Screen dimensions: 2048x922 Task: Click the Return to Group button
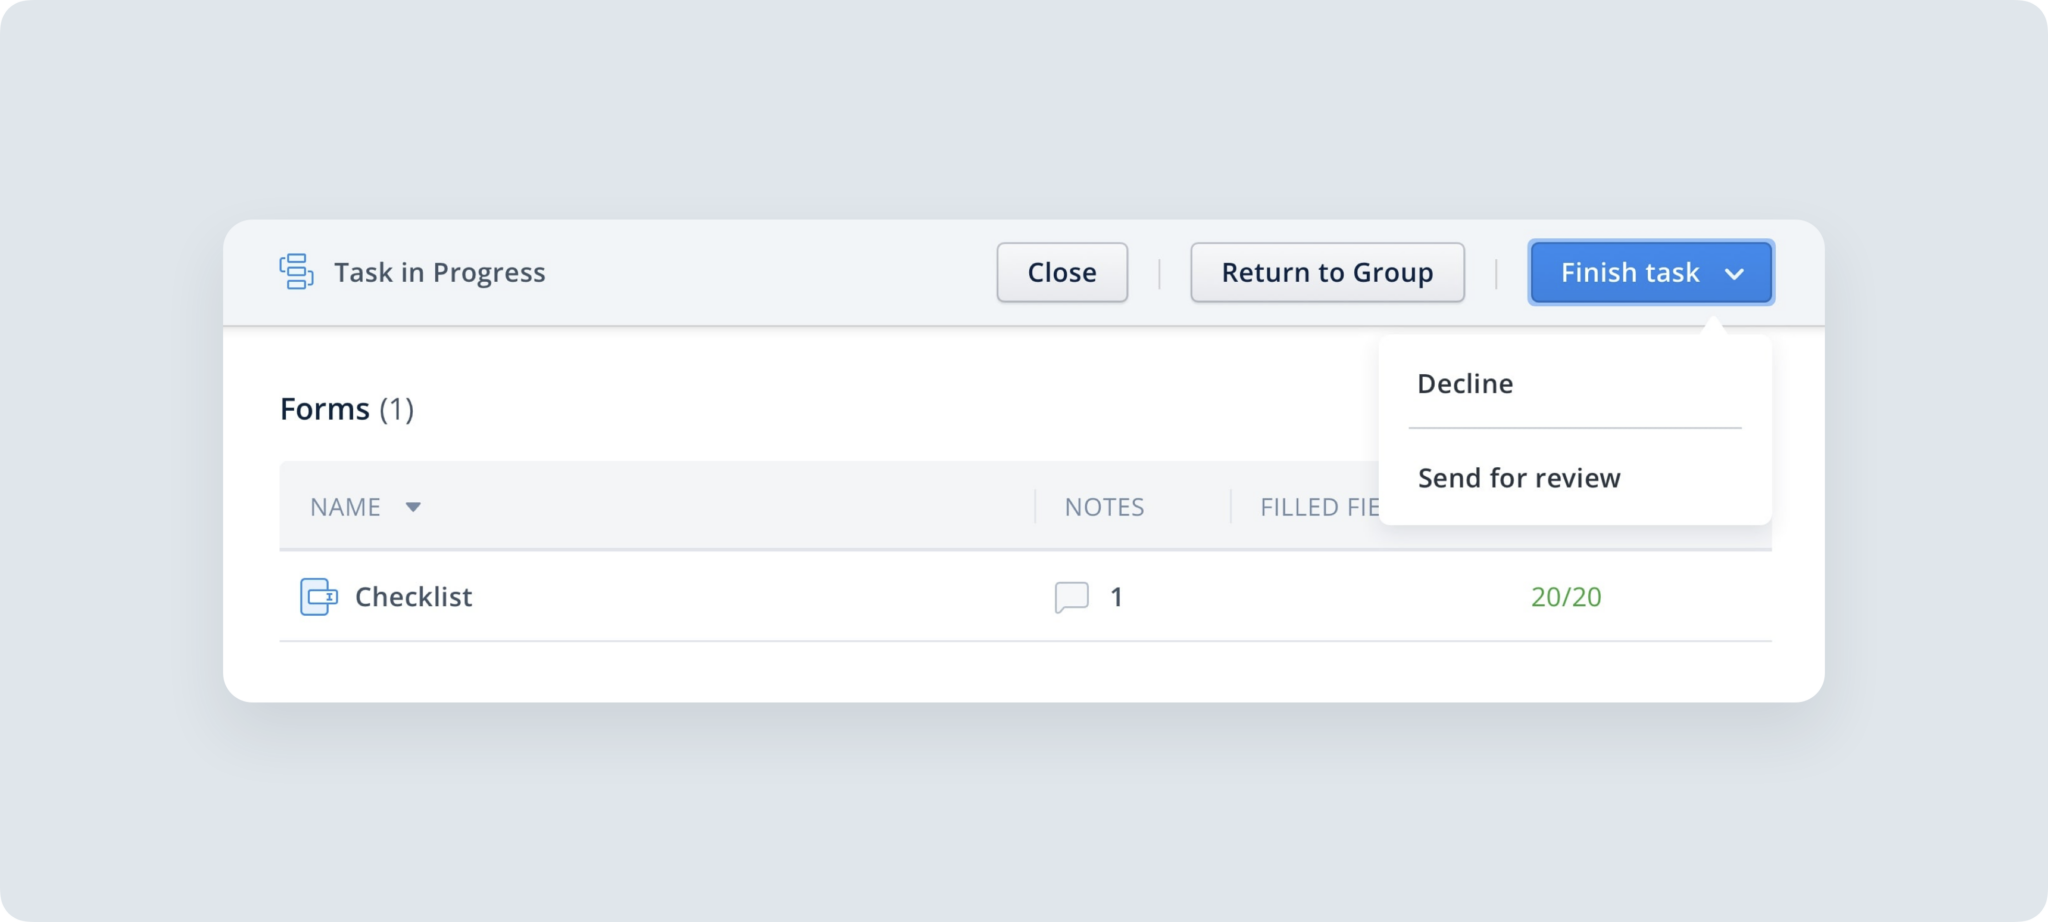pos(1327,271)
